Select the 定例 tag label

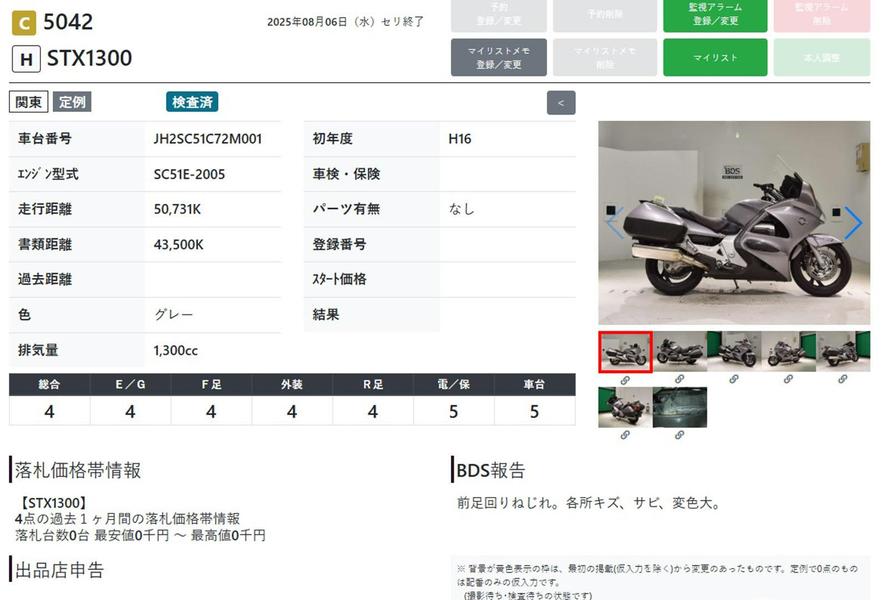point(72,102)
